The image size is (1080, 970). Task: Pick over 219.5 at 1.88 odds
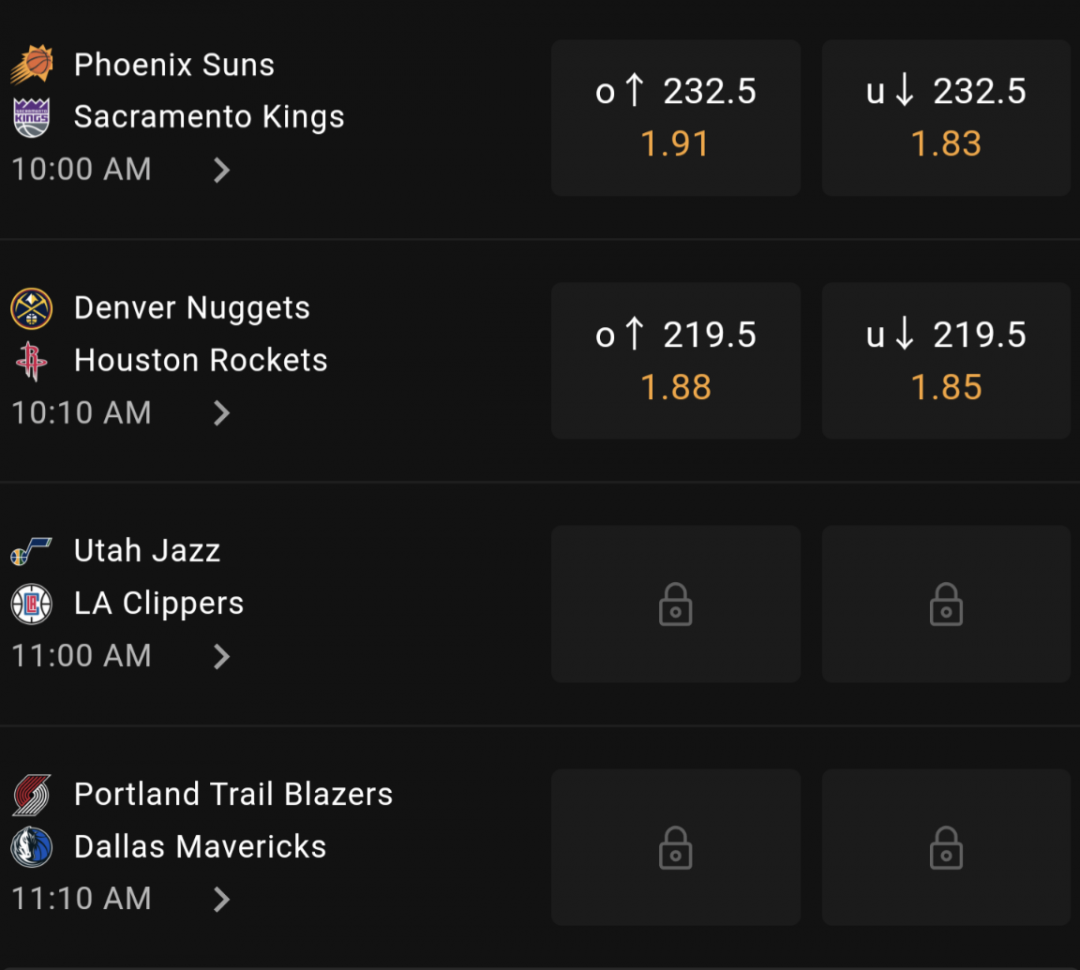(x=676, y=361)
